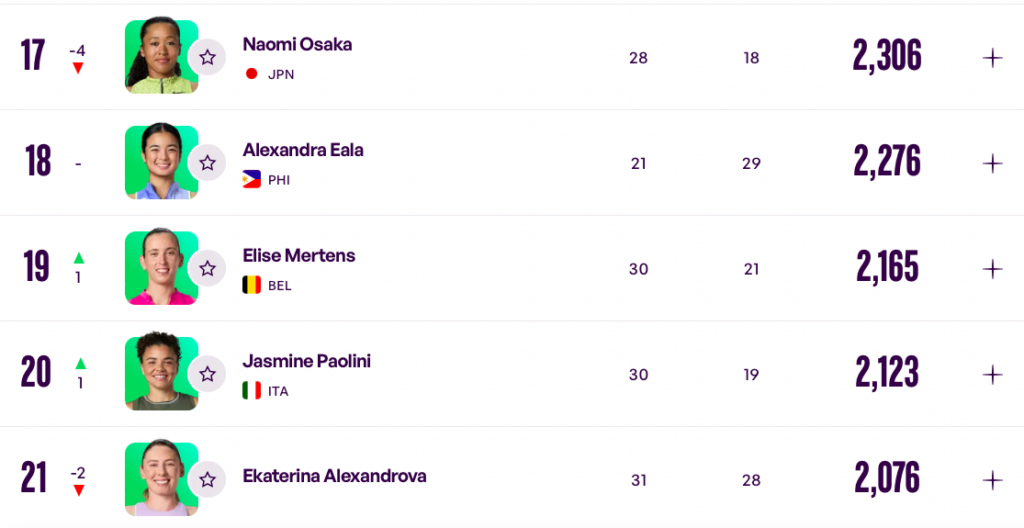
Task: Select the Elise Mertens name link
Action: pos(298,256)
